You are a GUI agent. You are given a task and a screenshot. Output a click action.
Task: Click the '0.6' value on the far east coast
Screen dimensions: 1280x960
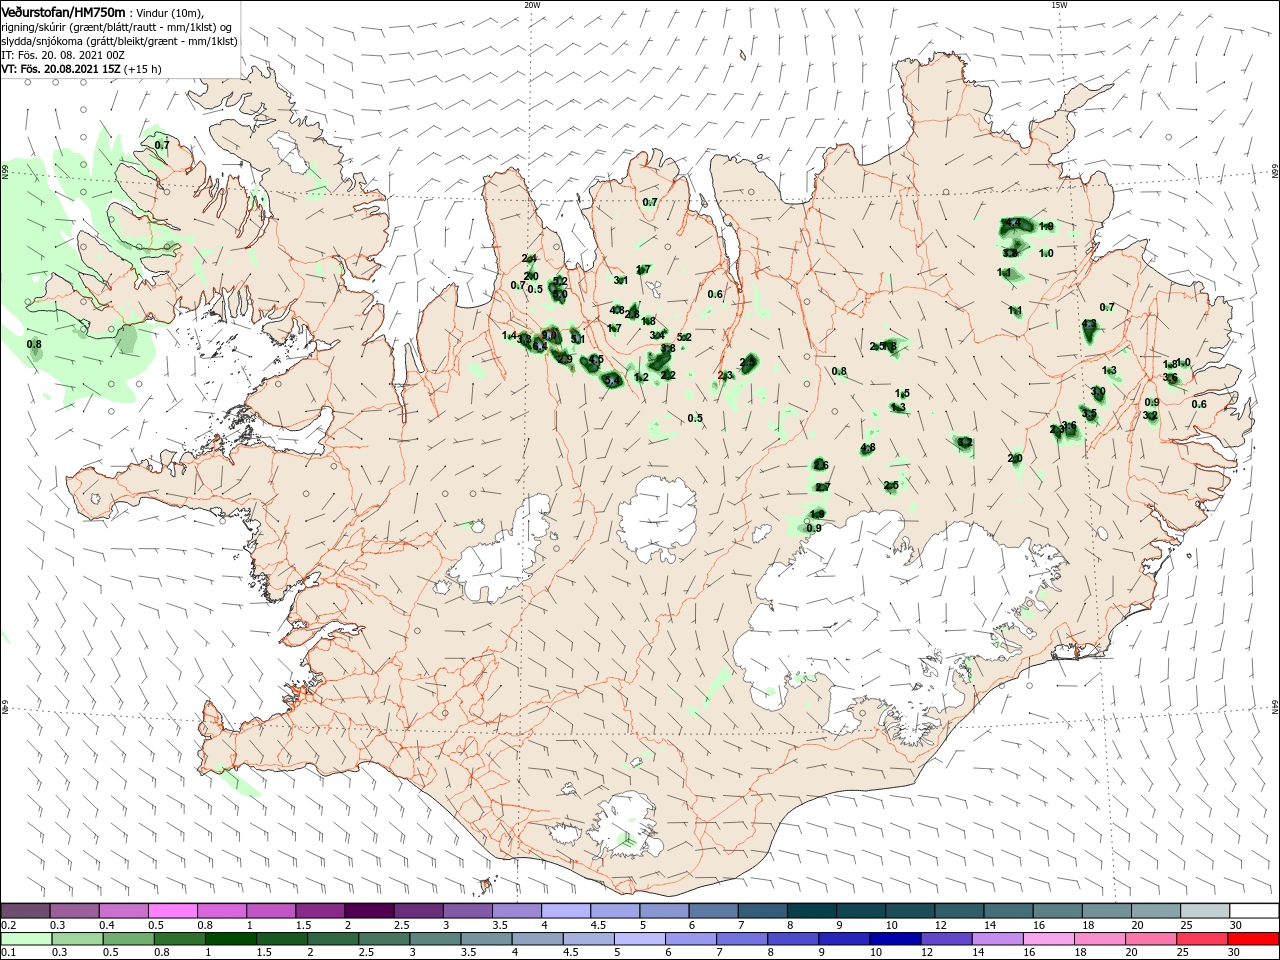click(x=1199, y=404)
